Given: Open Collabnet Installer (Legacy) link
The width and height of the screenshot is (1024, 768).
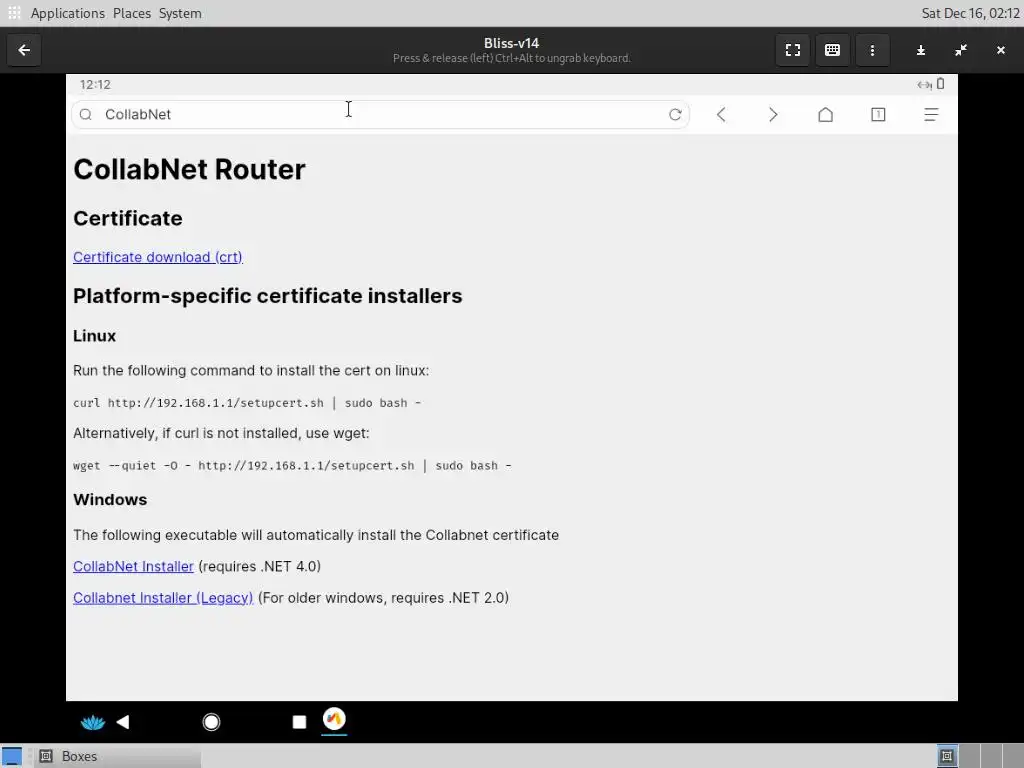Looking at the screenshot, I should click(163, 598).
